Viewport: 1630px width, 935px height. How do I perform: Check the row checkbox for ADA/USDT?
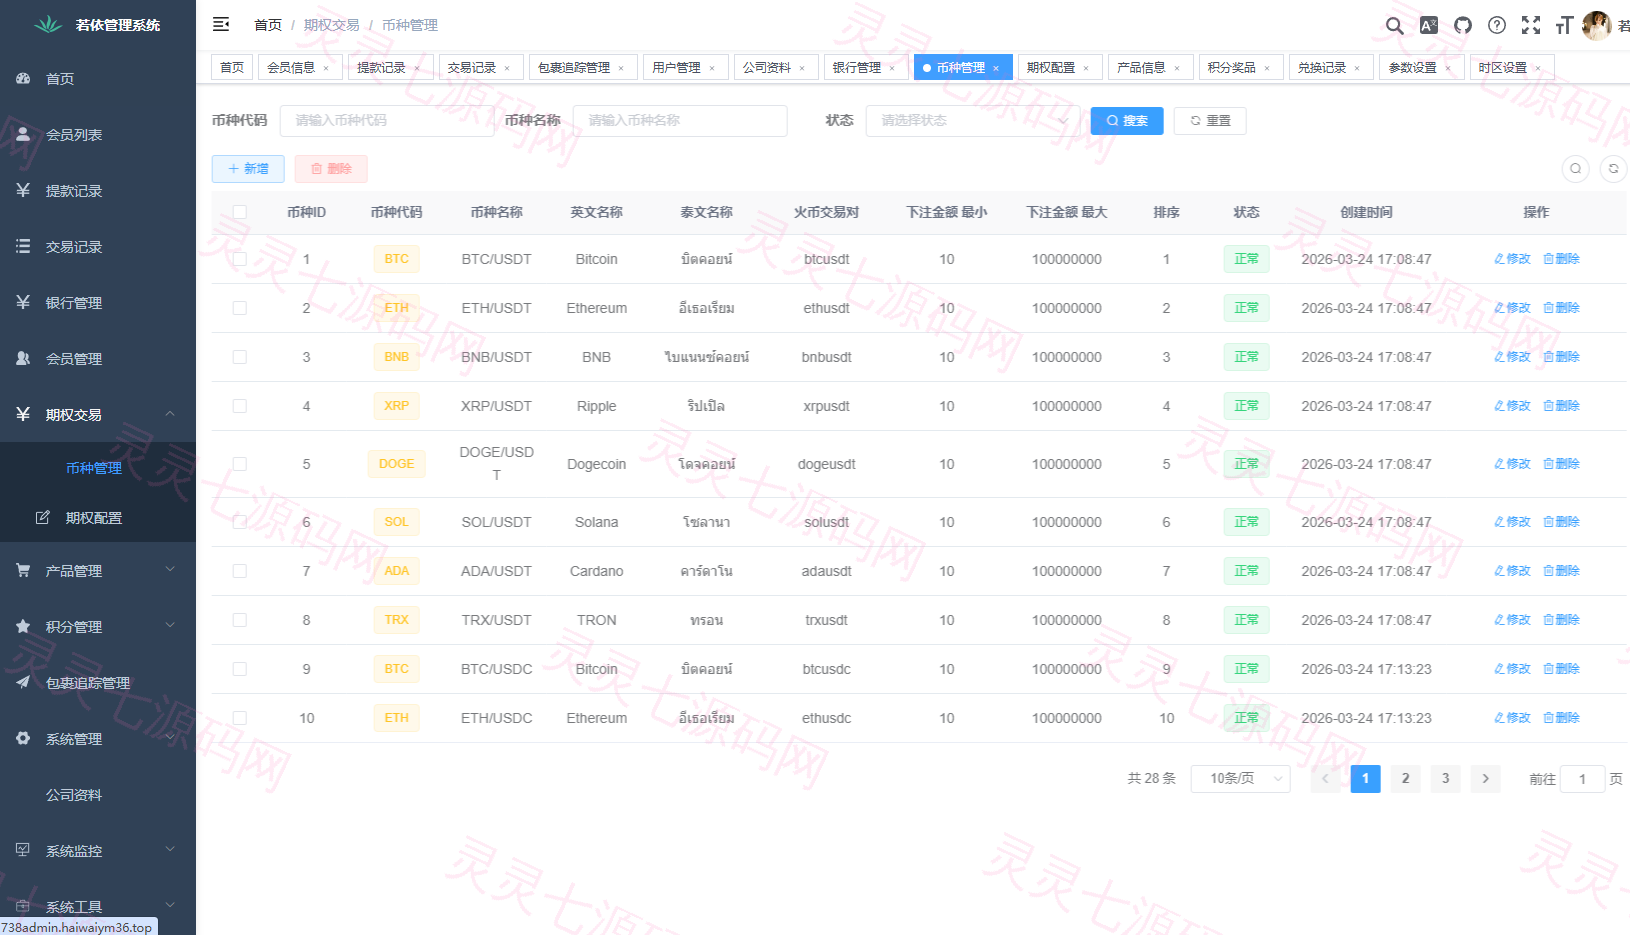click(x=240, y=571)
